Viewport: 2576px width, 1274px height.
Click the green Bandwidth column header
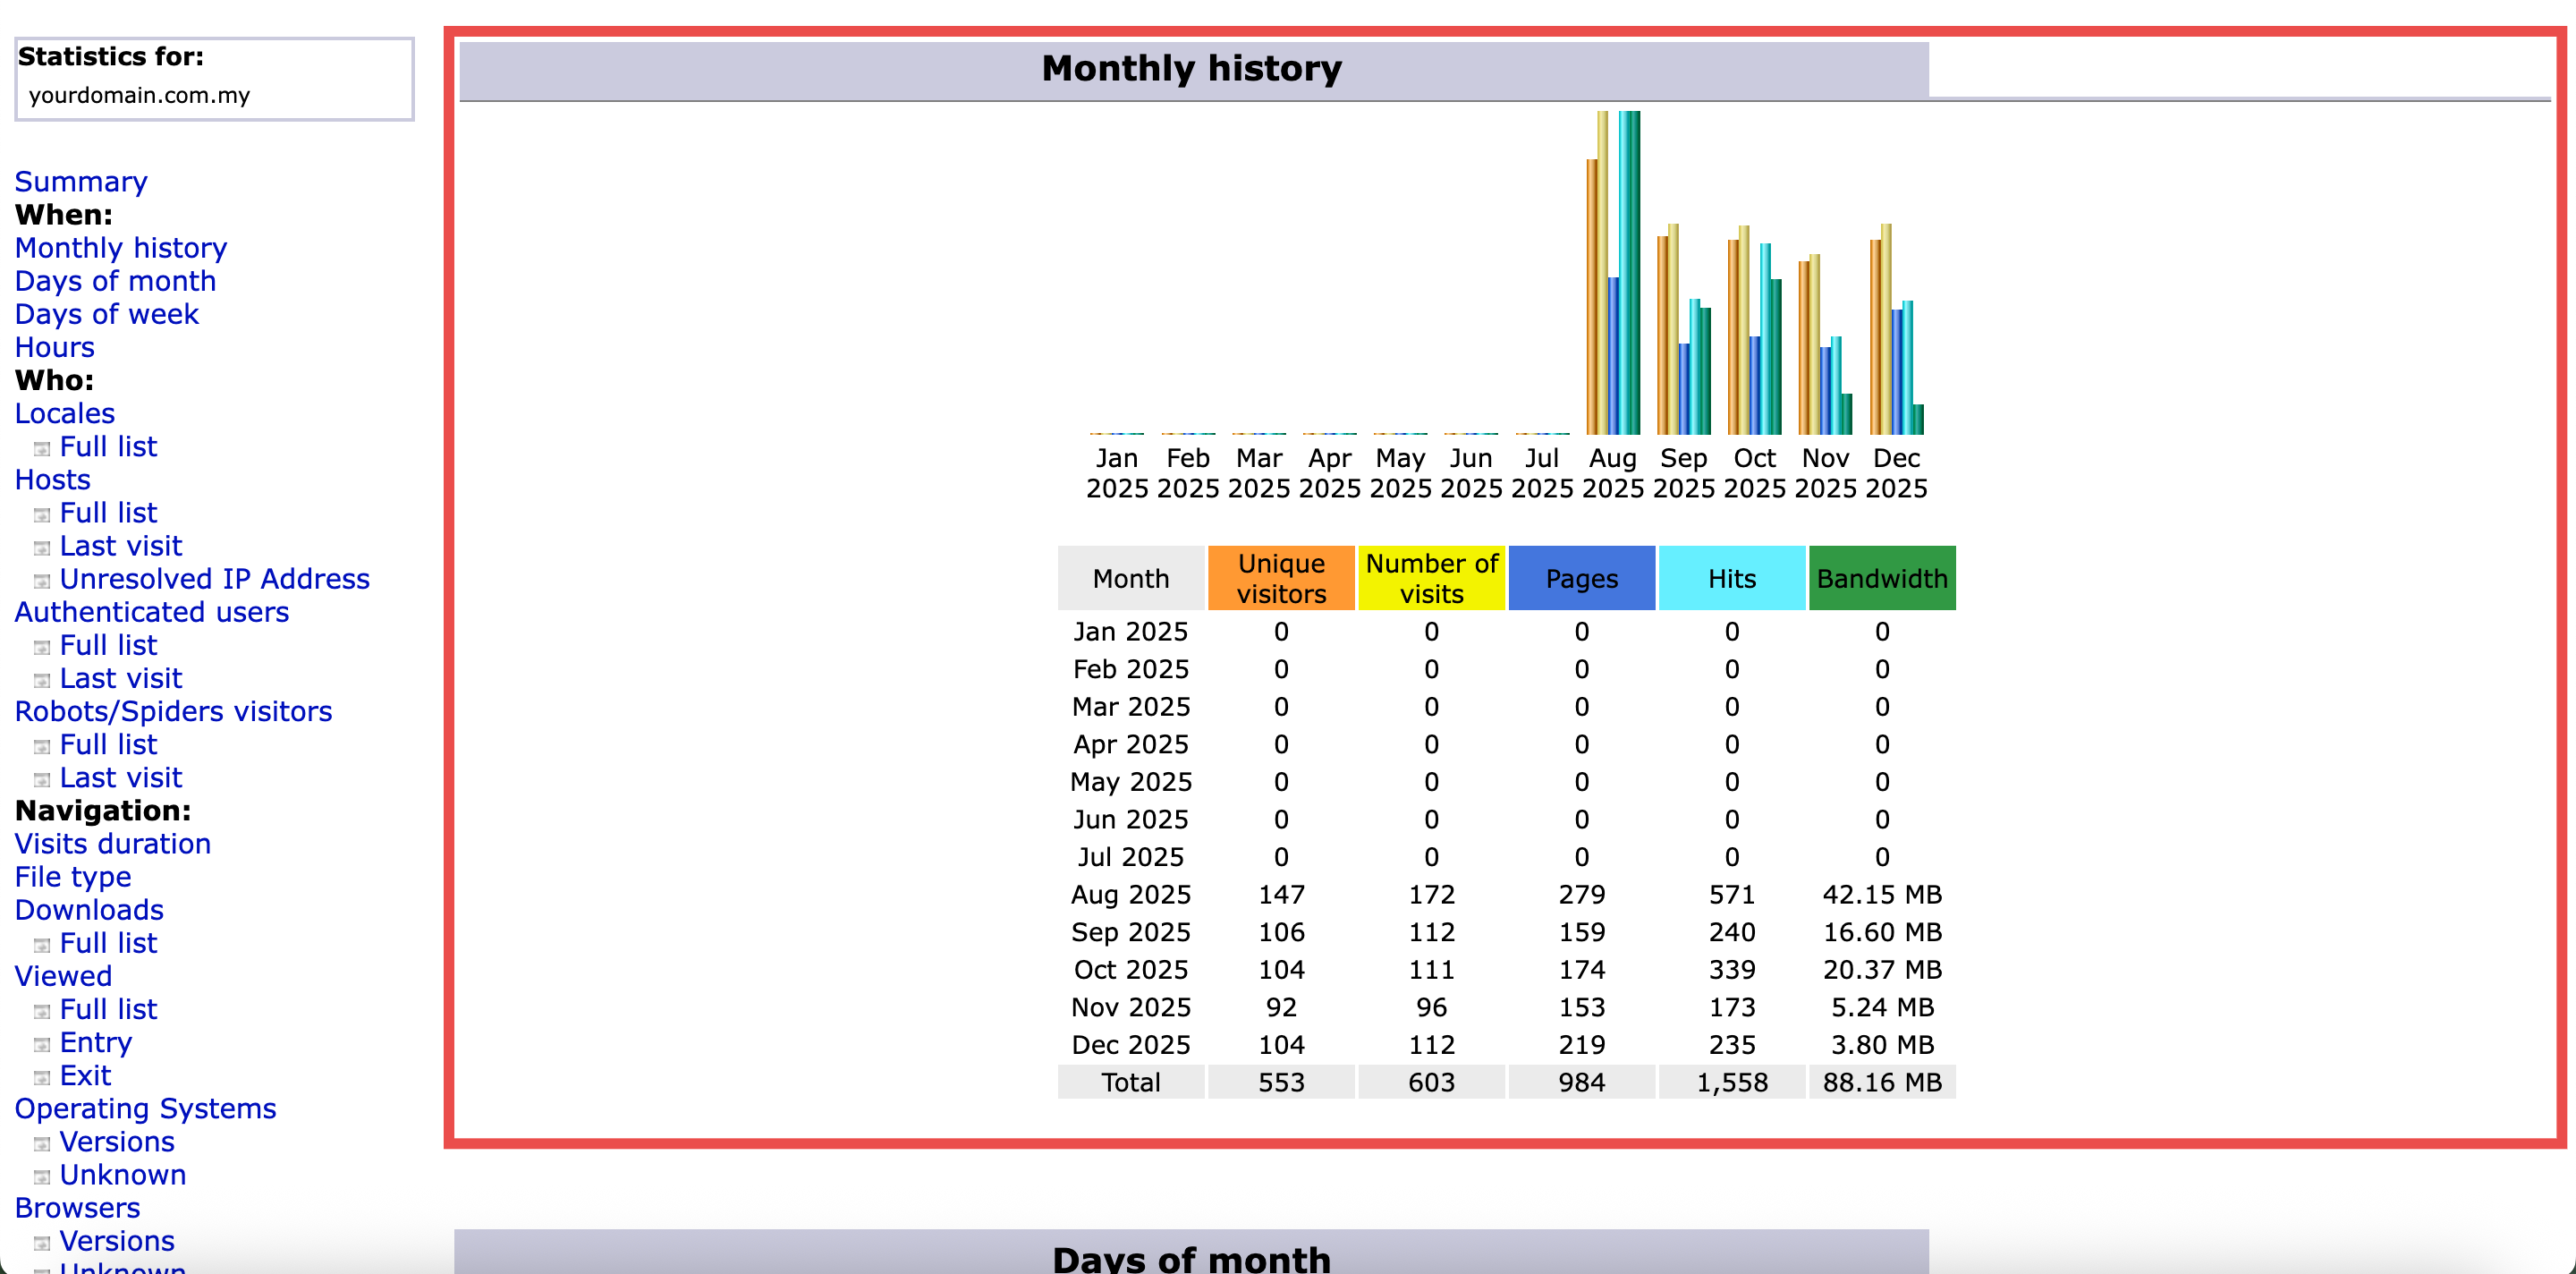coord(1881,578)
